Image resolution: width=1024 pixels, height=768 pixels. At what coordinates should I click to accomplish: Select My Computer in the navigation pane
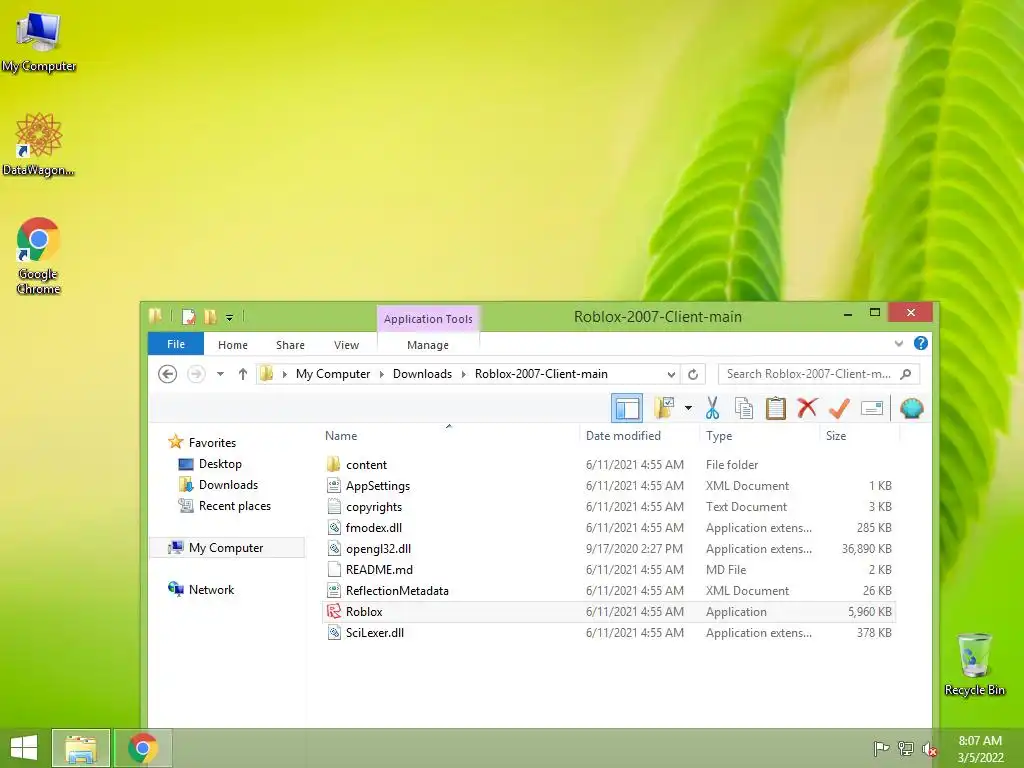click(225, 547)
